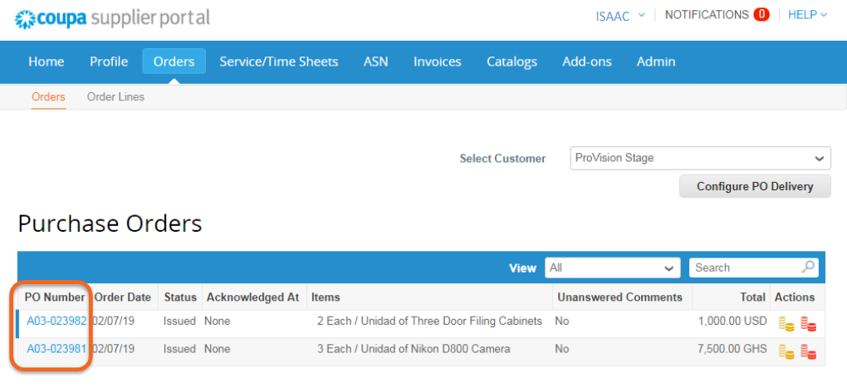Expand the HELP menu
The image size is (847, 388).
click(808, 15)
